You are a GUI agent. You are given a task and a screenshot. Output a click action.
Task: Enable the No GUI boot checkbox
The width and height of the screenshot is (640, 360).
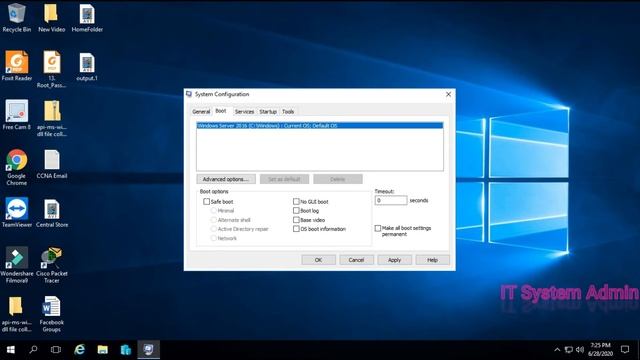point(296,202)
